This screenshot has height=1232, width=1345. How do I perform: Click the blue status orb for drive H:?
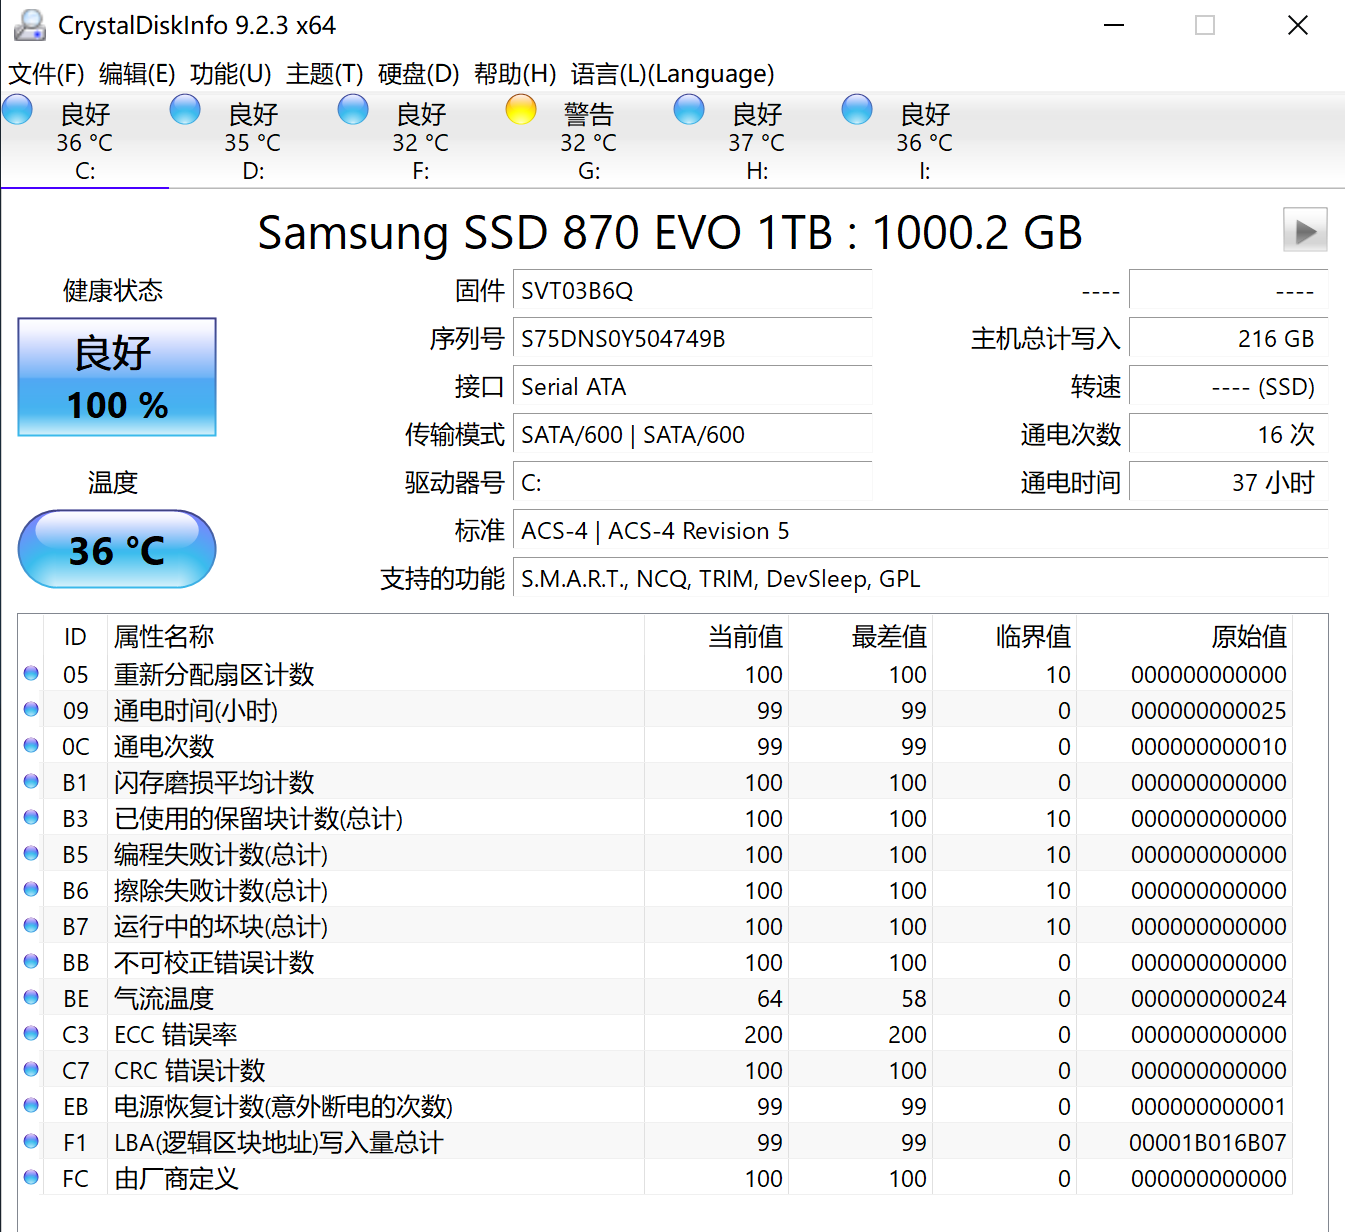689,110
